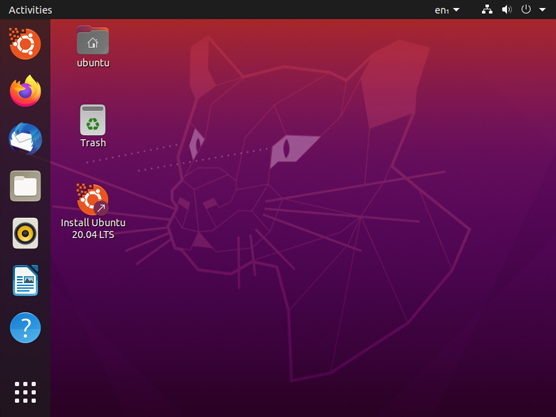Open the Files manager dock icon
The height and width of the screenshot is (417, 556).
point(25,186)
